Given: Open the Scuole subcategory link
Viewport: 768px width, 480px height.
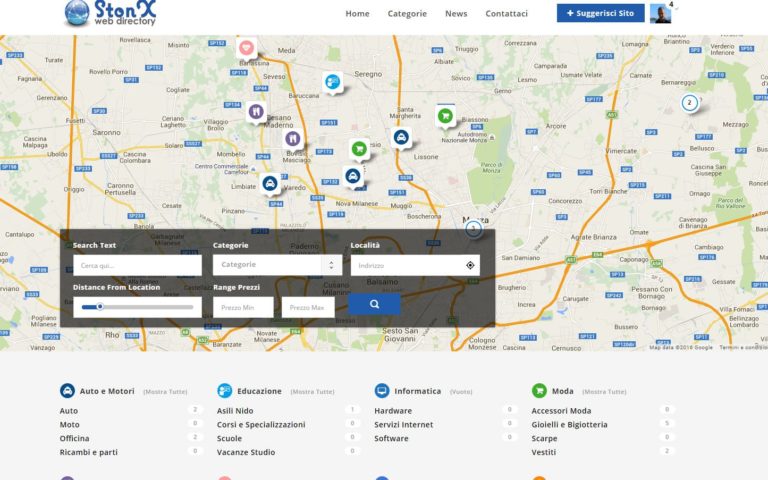Looking at the screenshot, I should click(229, 438).
